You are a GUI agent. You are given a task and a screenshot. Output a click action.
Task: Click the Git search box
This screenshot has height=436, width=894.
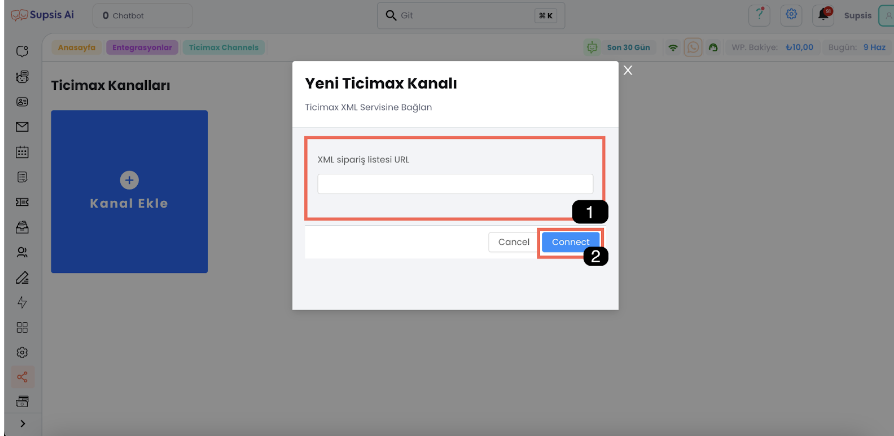(x=471, y=15)
